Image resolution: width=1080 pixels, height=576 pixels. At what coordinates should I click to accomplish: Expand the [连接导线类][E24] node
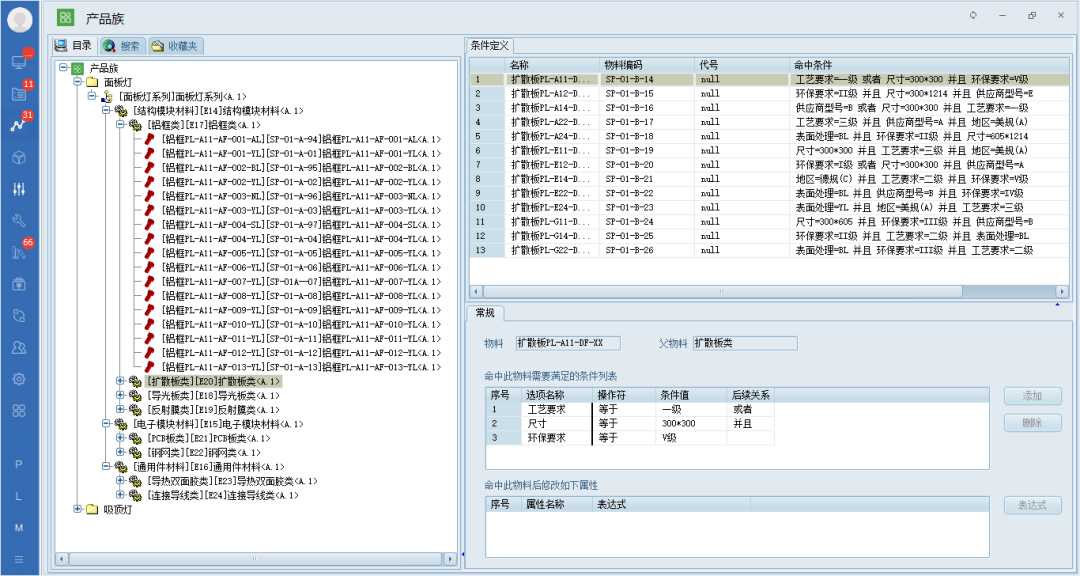pos(121,495)
